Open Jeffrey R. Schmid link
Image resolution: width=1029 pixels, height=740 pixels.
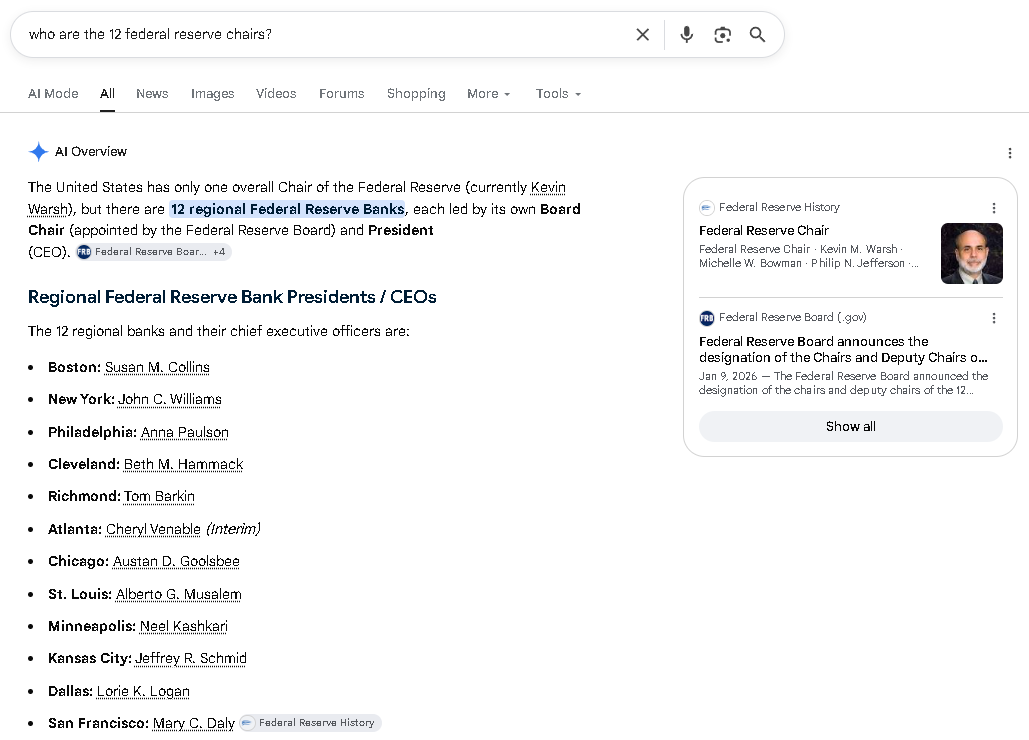[x=191, y=659]
